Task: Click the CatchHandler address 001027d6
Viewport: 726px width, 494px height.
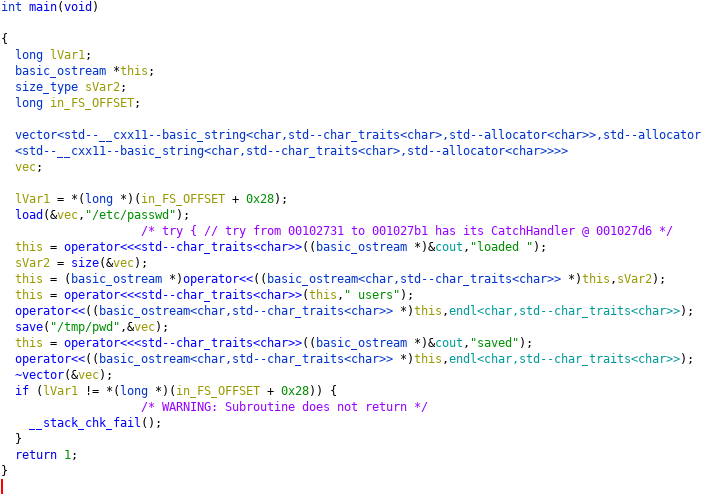Action: (x=624, y=231)
